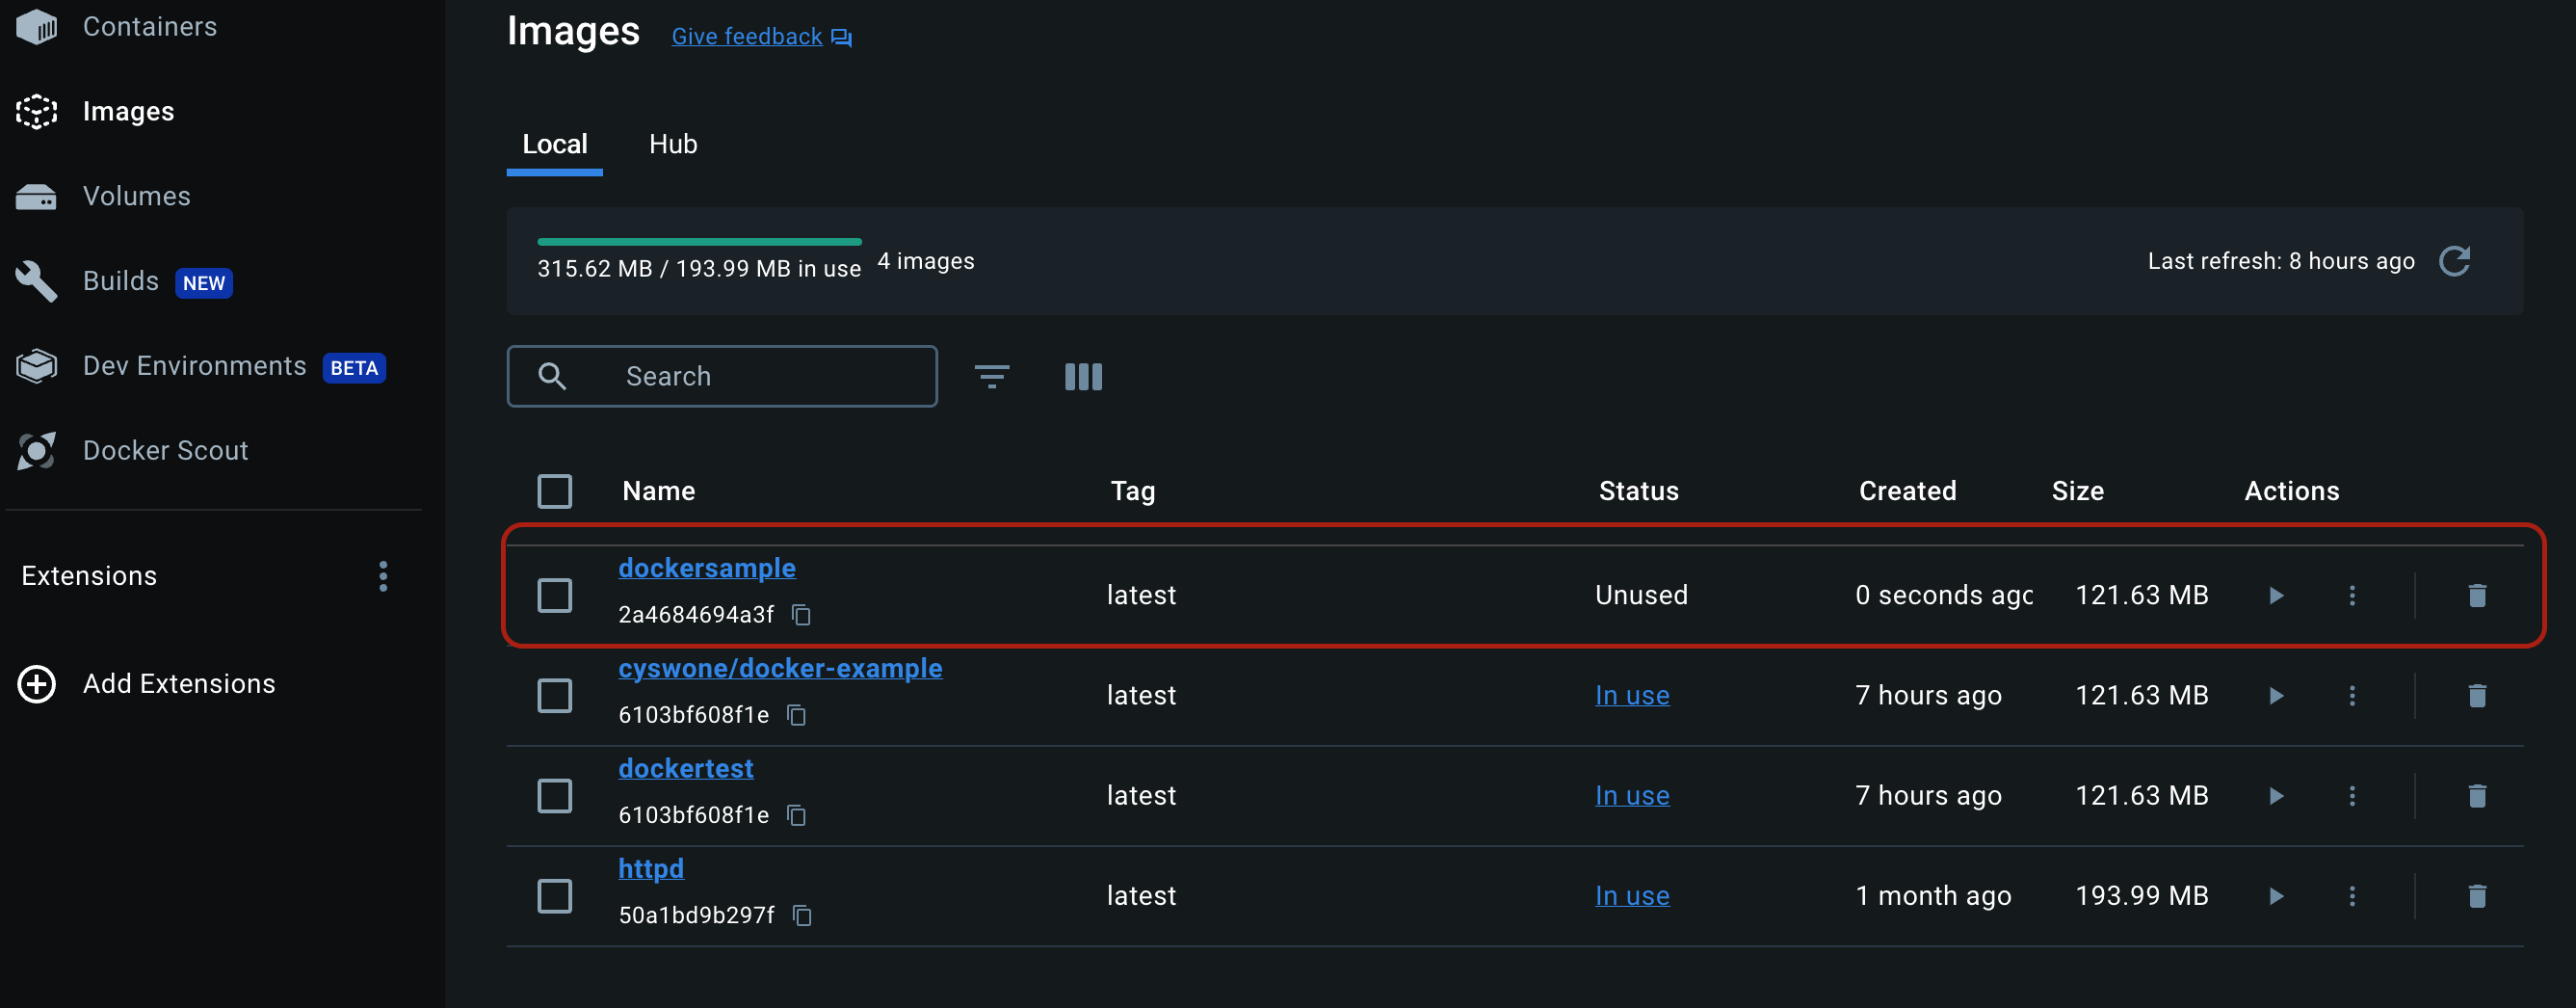Viewport: 2576px width, 1008px height.
Task: Delete the cyswone/docker-example image
Action: click(2477, 696)
